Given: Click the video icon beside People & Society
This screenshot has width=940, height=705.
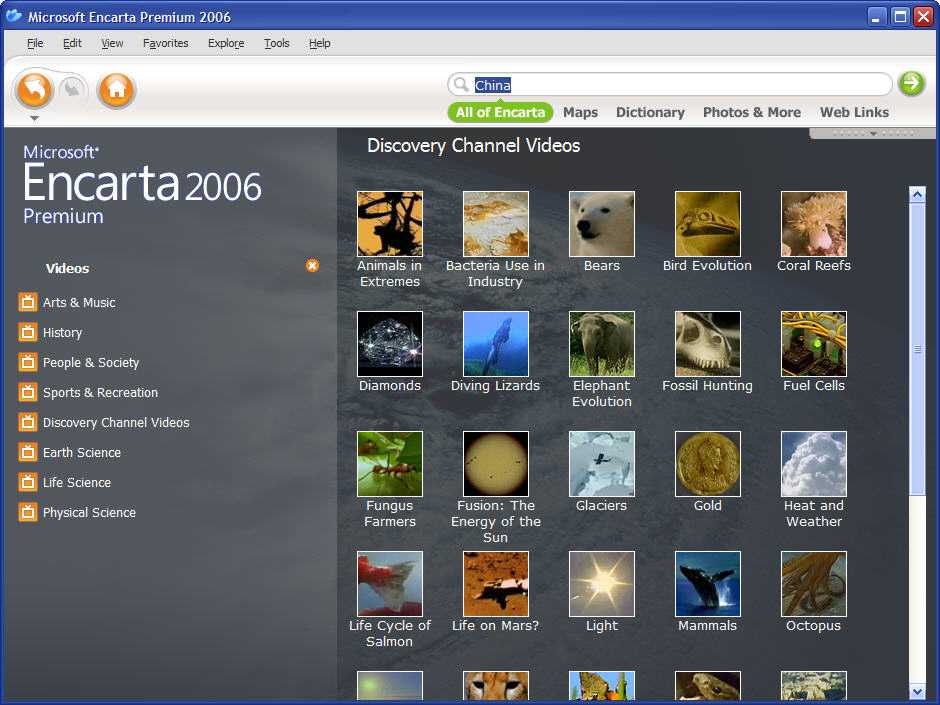Looking at the screenshot, I should click(28, 362).
